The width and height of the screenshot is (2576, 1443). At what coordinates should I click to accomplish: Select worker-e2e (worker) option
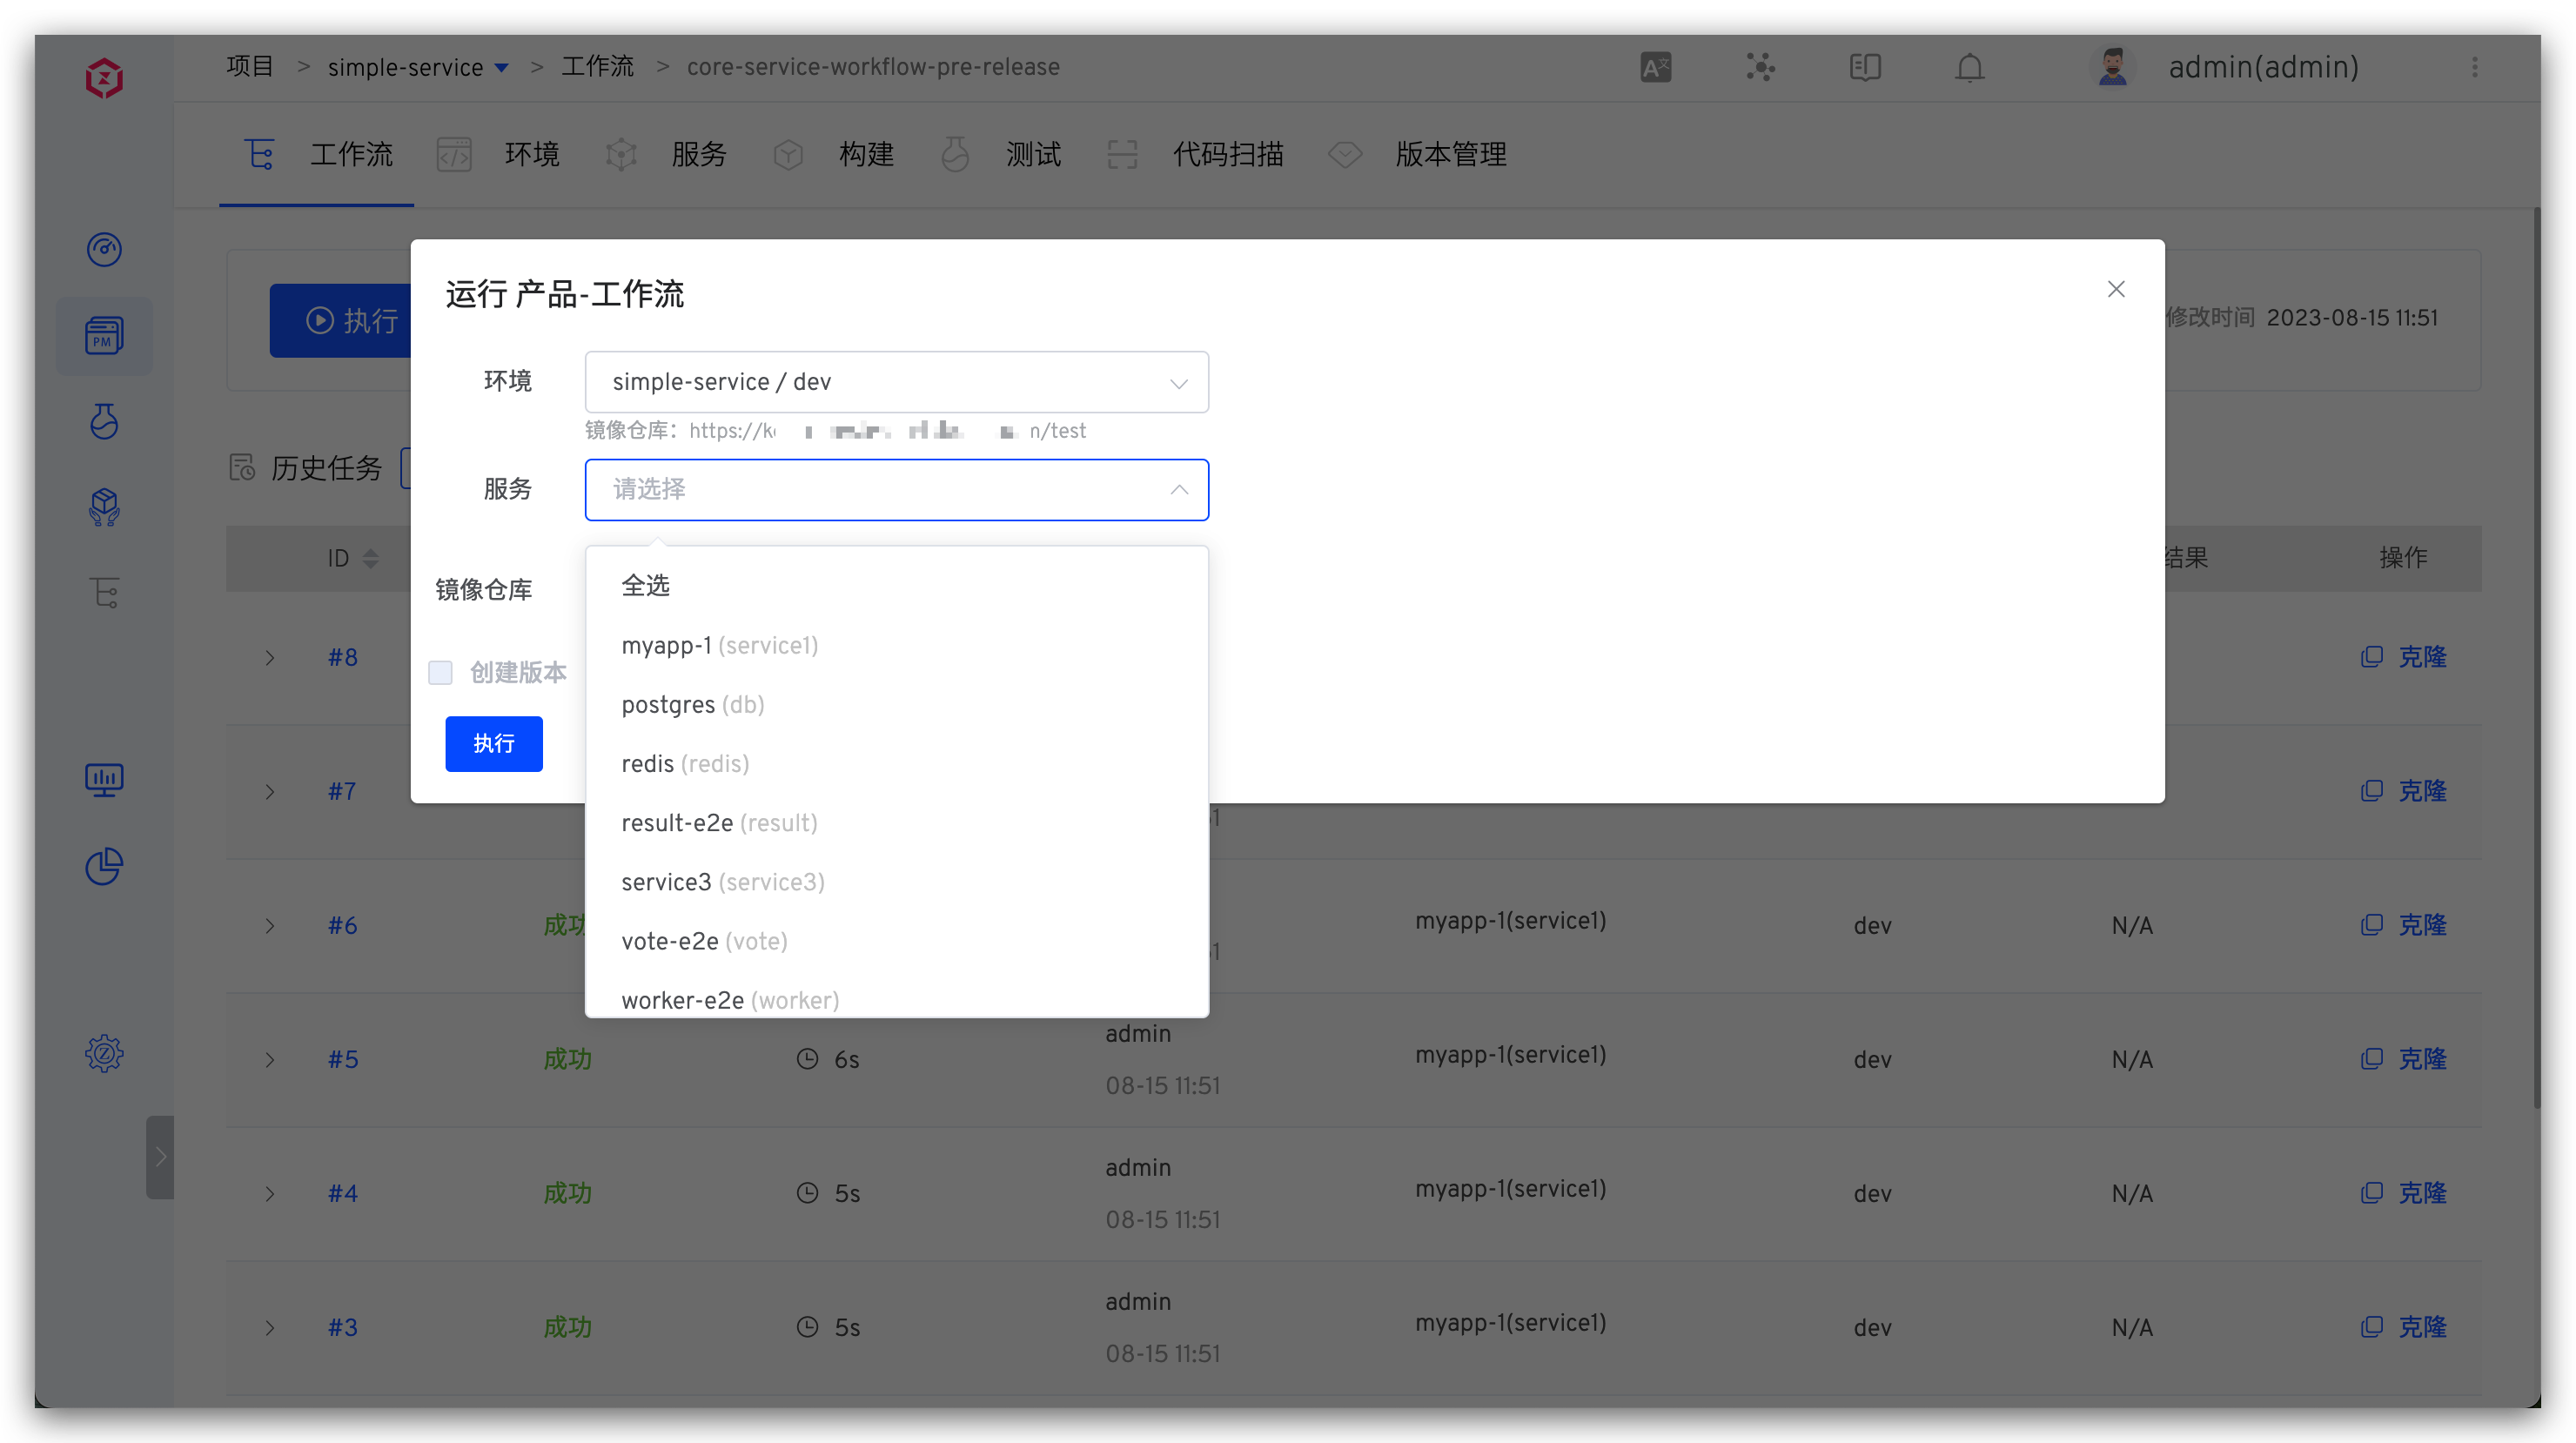point(897,996)
